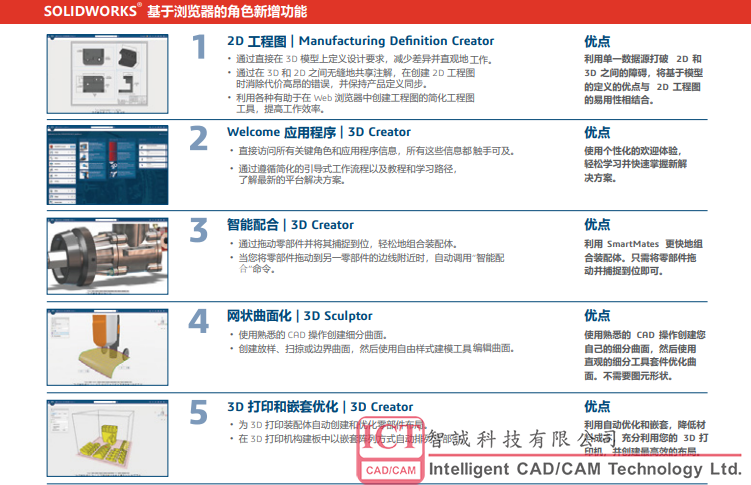The width and height of the screenshot is (751, 485).
Task: Click benefit text '使用熟悉的 CAD 操作创建您自己的细分曲面'
Action: click(x=645, y=355)
